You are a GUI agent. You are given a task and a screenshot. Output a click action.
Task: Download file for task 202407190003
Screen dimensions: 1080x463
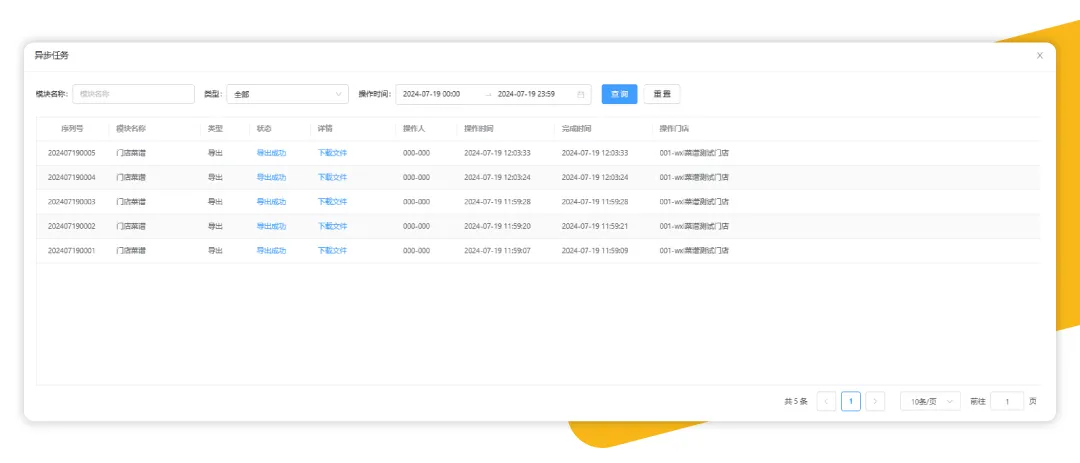click(332, 202)
